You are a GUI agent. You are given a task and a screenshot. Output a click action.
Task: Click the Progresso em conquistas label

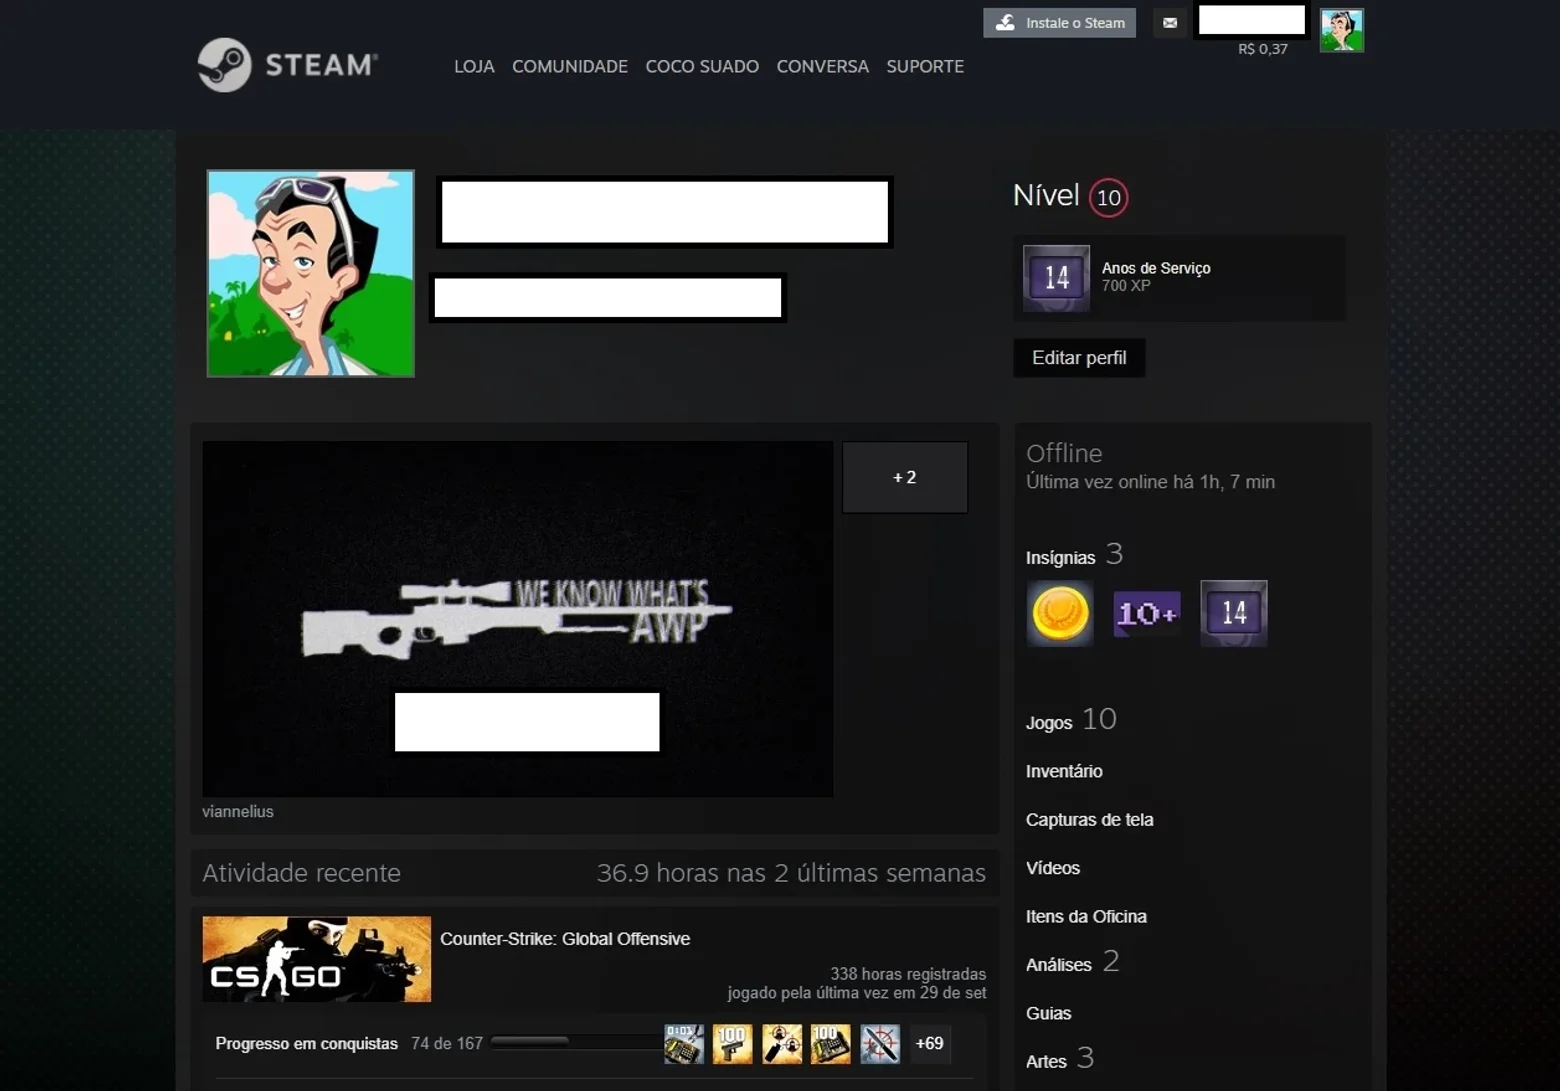(x=307, y=1044)
